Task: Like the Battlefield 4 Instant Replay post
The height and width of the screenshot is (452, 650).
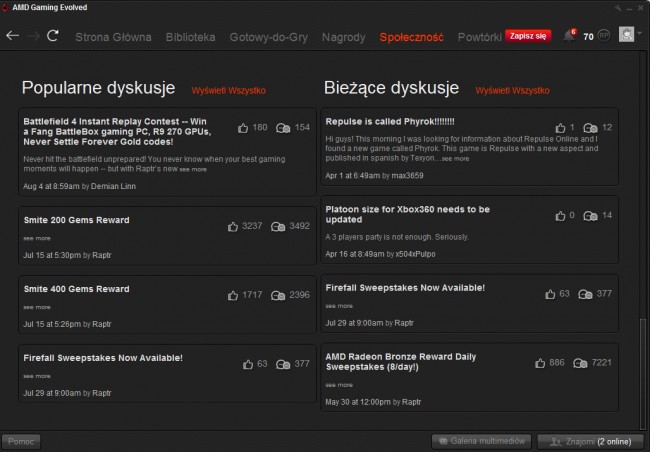Action: pyautogui.click(x=243, y=128)
